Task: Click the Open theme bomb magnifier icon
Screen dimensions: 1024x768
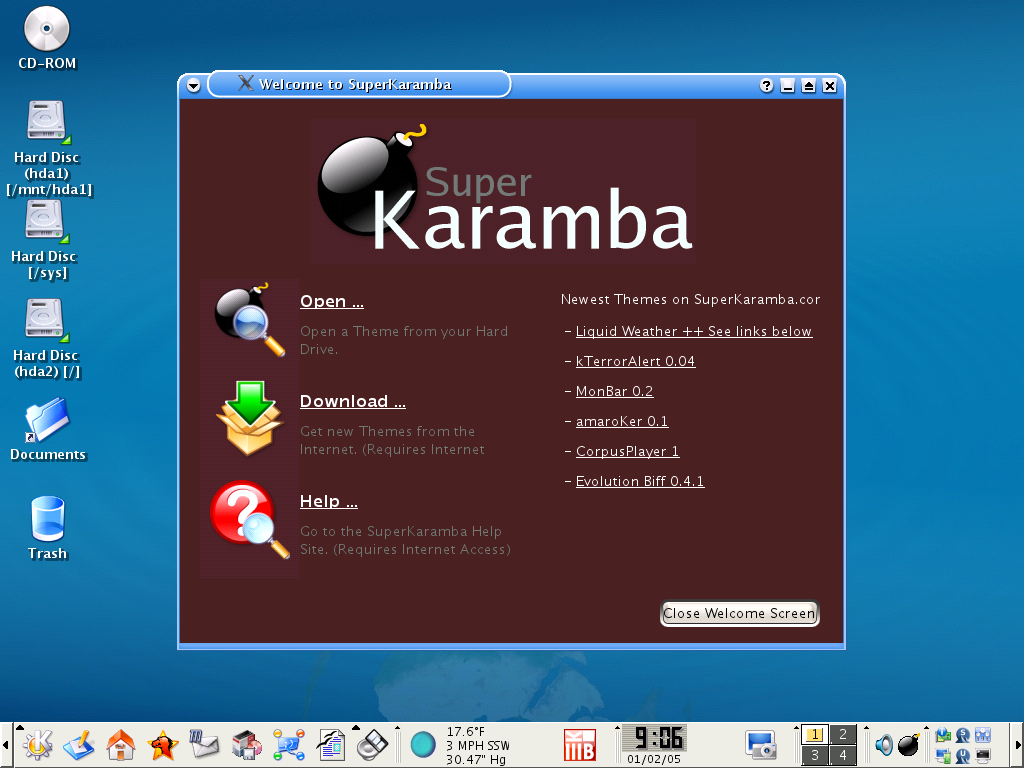Action: [250, 320]
